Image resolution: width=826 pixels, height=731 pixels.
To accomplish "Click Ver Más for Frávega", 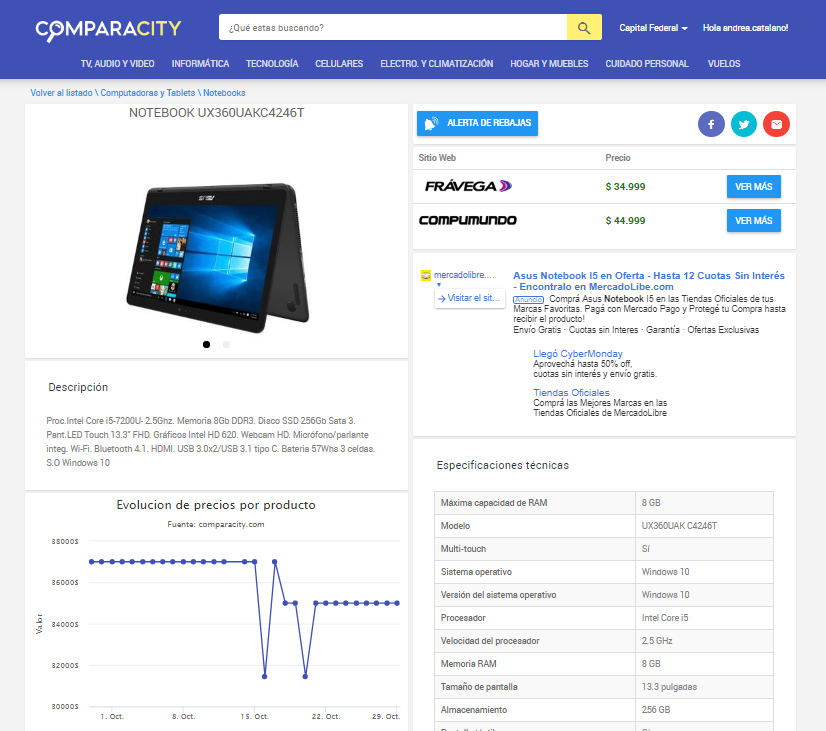I will point(754,186).
